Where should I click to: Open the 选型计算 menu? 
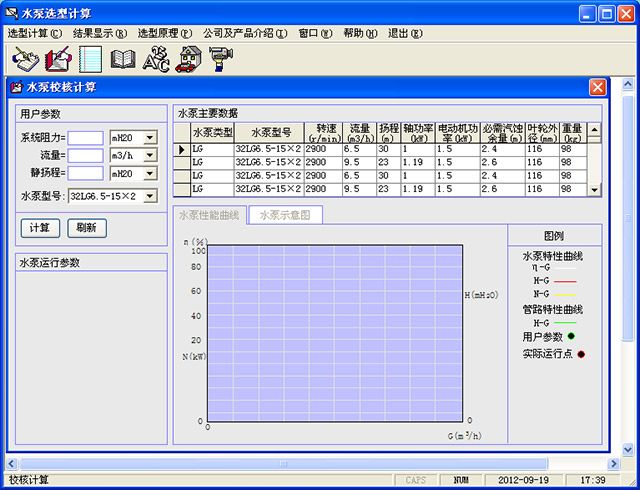point(34,33)
